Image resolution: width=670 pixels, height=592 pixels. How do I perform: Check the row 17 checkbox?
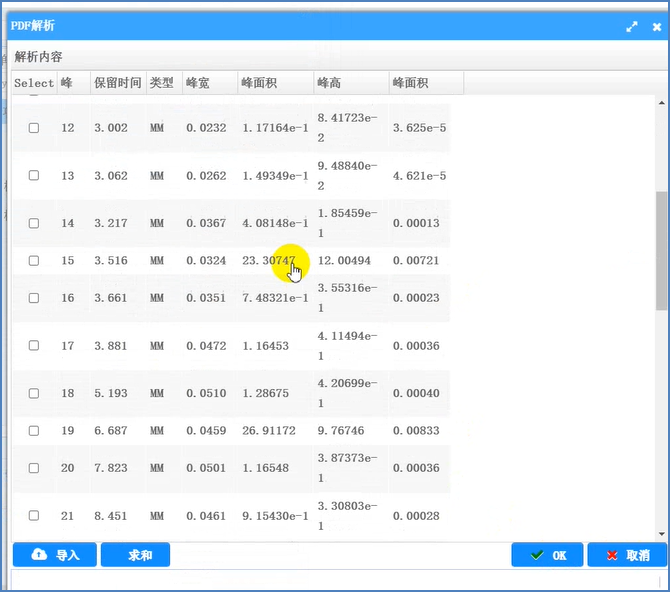tap(34, 345)
